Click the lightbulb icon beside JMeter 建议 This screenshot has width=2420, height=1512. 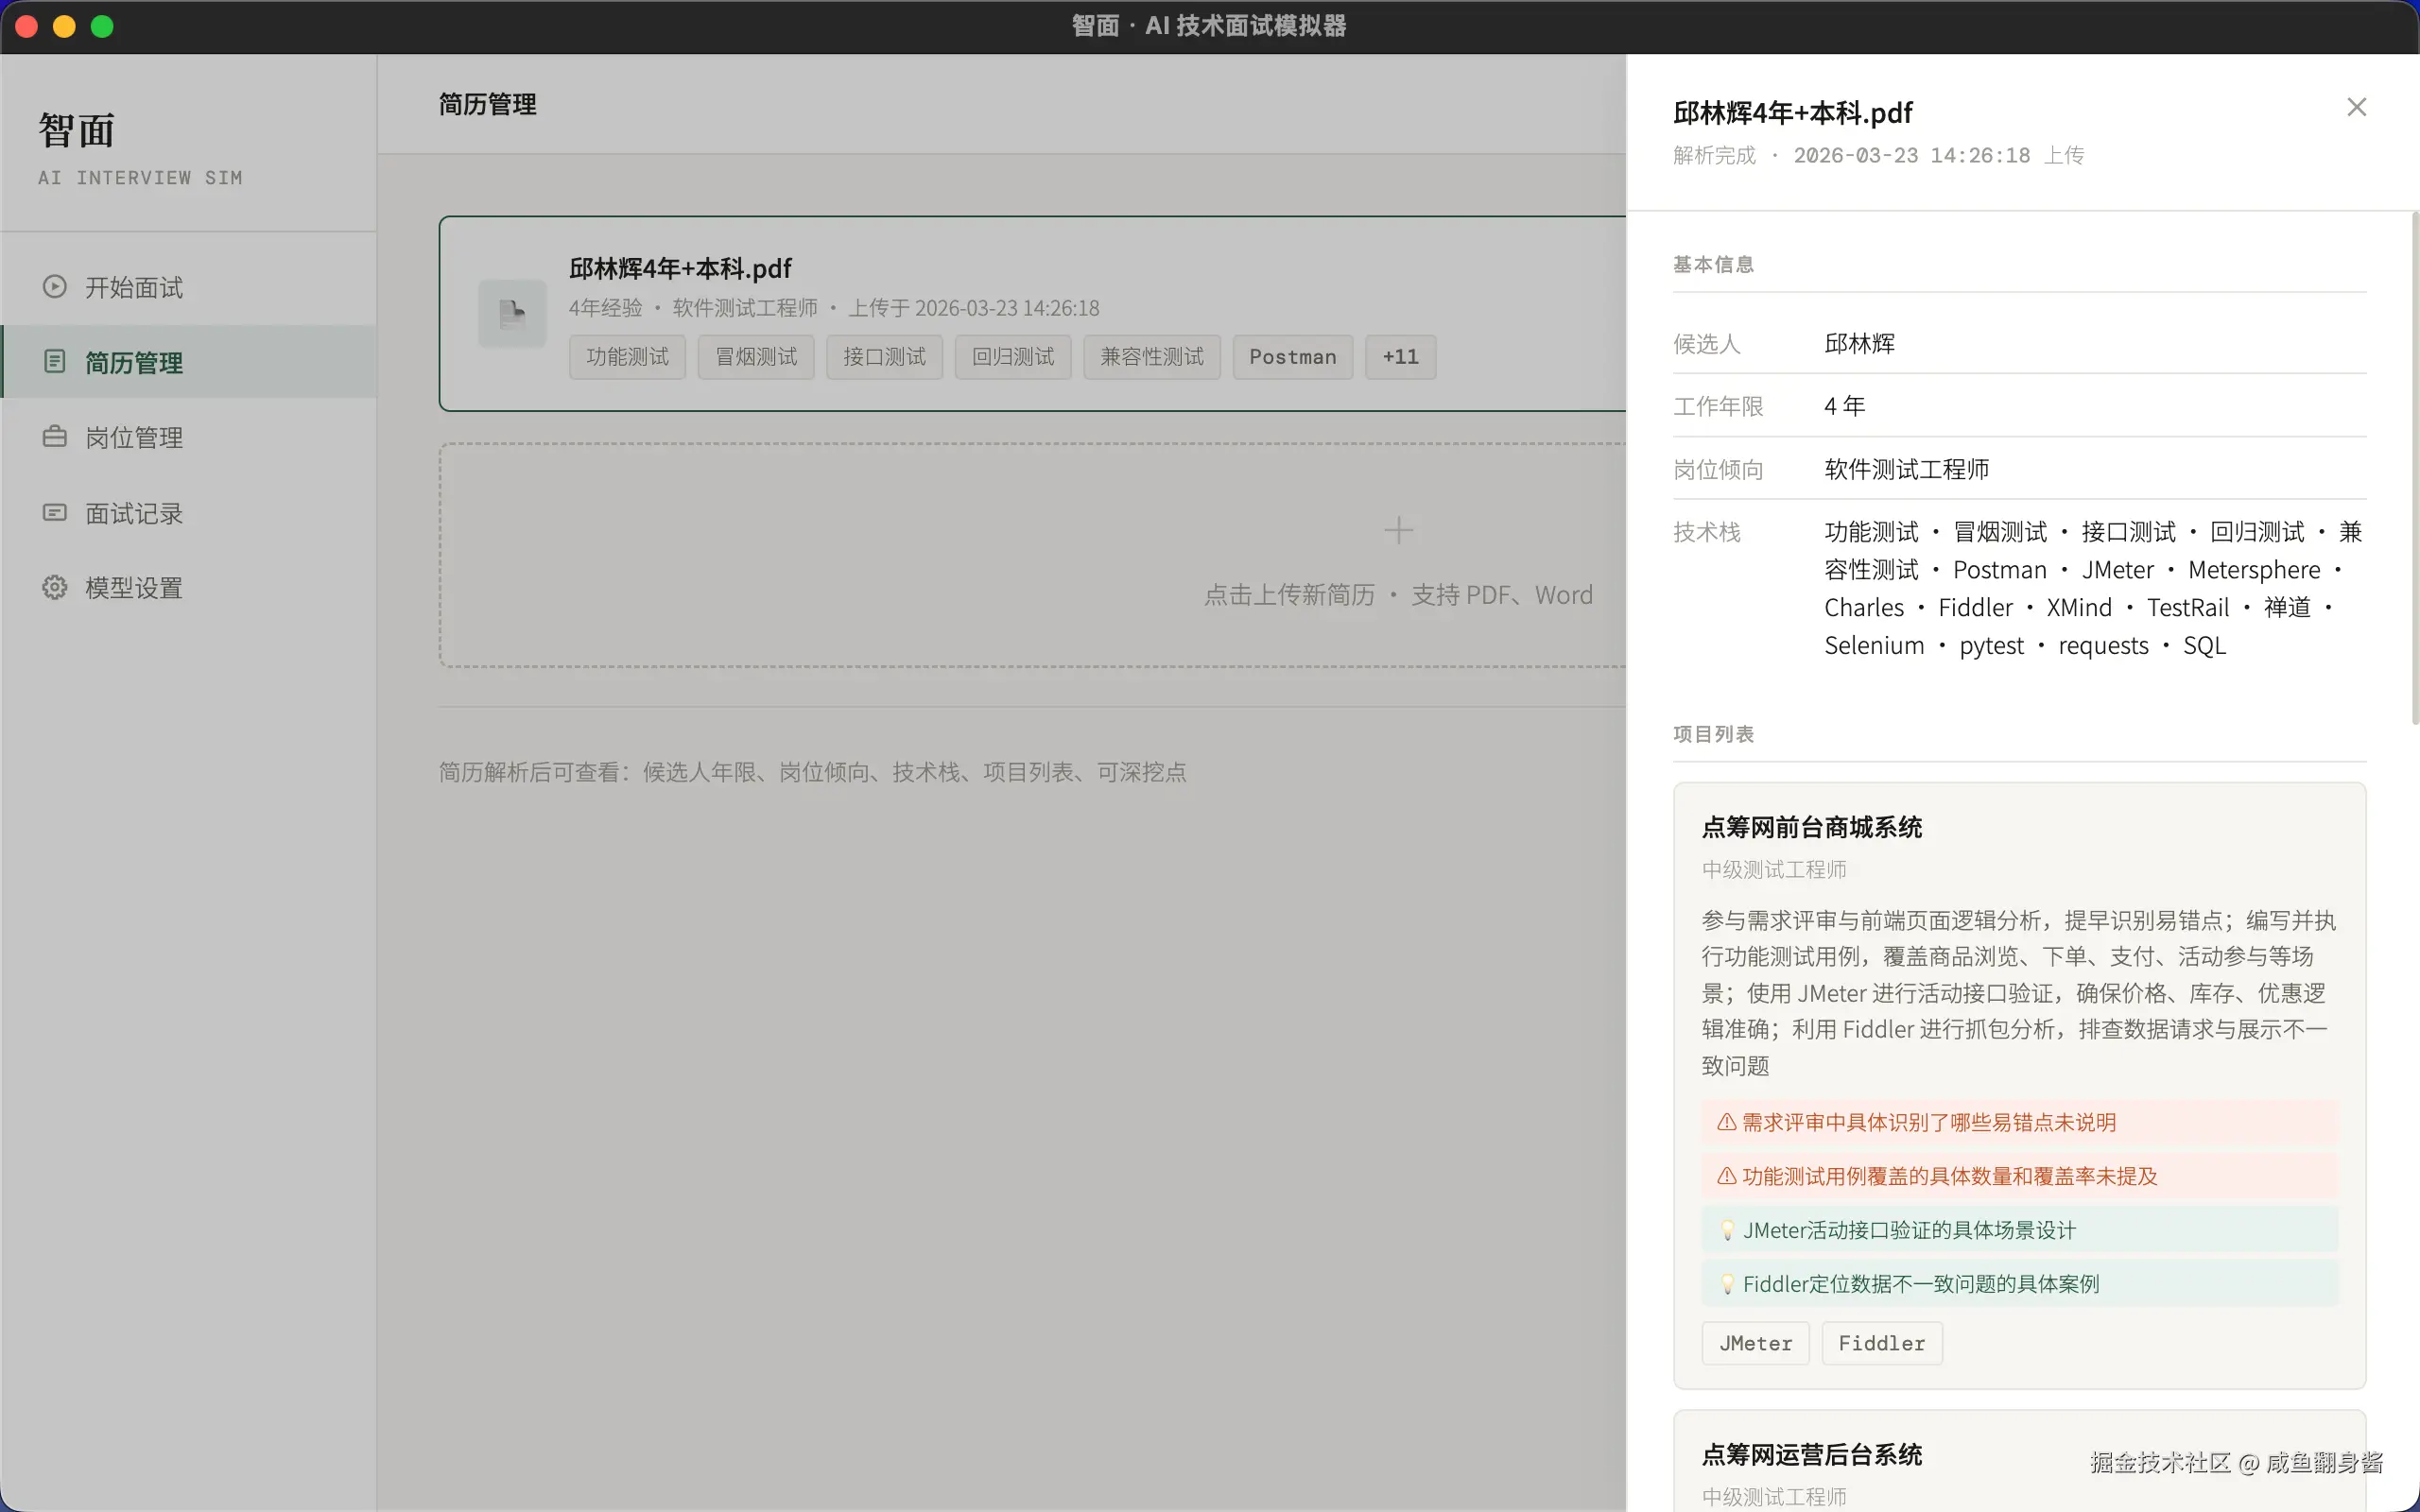pos(1727,1230)
